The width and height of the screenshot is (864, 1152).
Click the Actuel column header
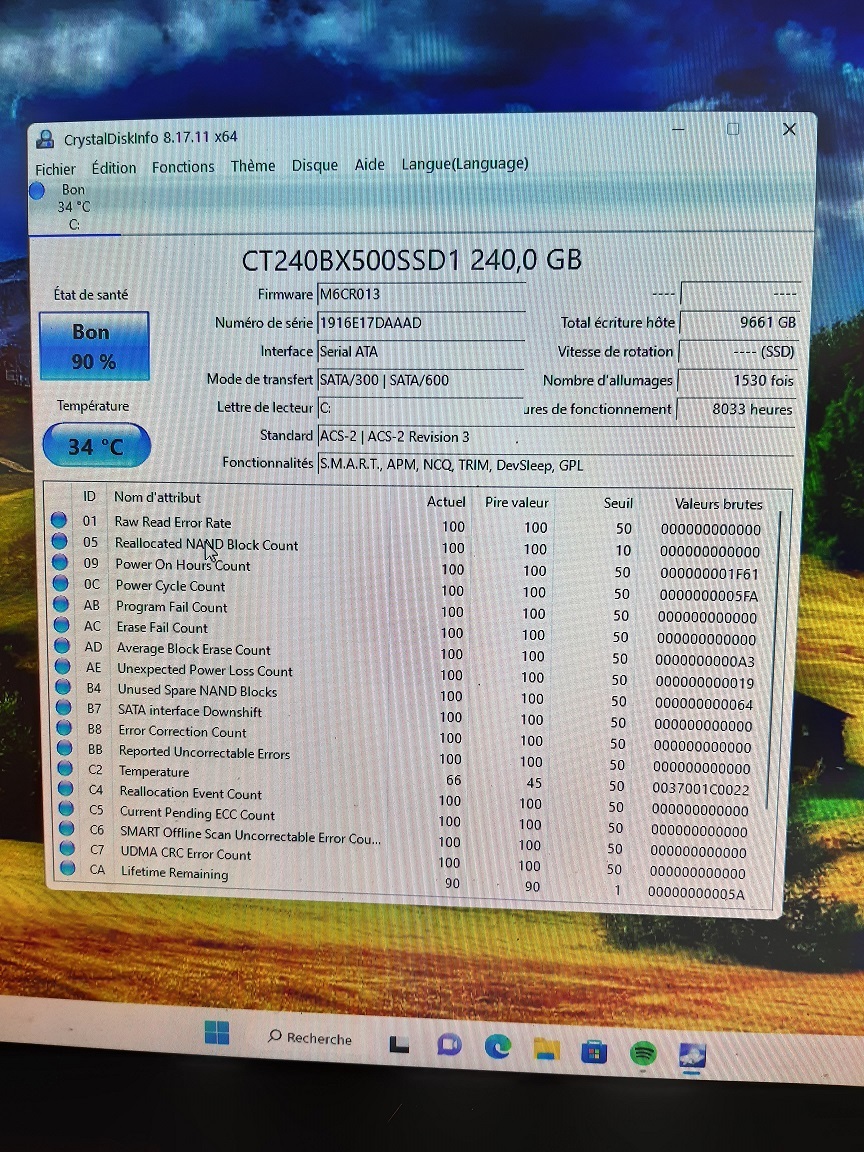(446, 502)
